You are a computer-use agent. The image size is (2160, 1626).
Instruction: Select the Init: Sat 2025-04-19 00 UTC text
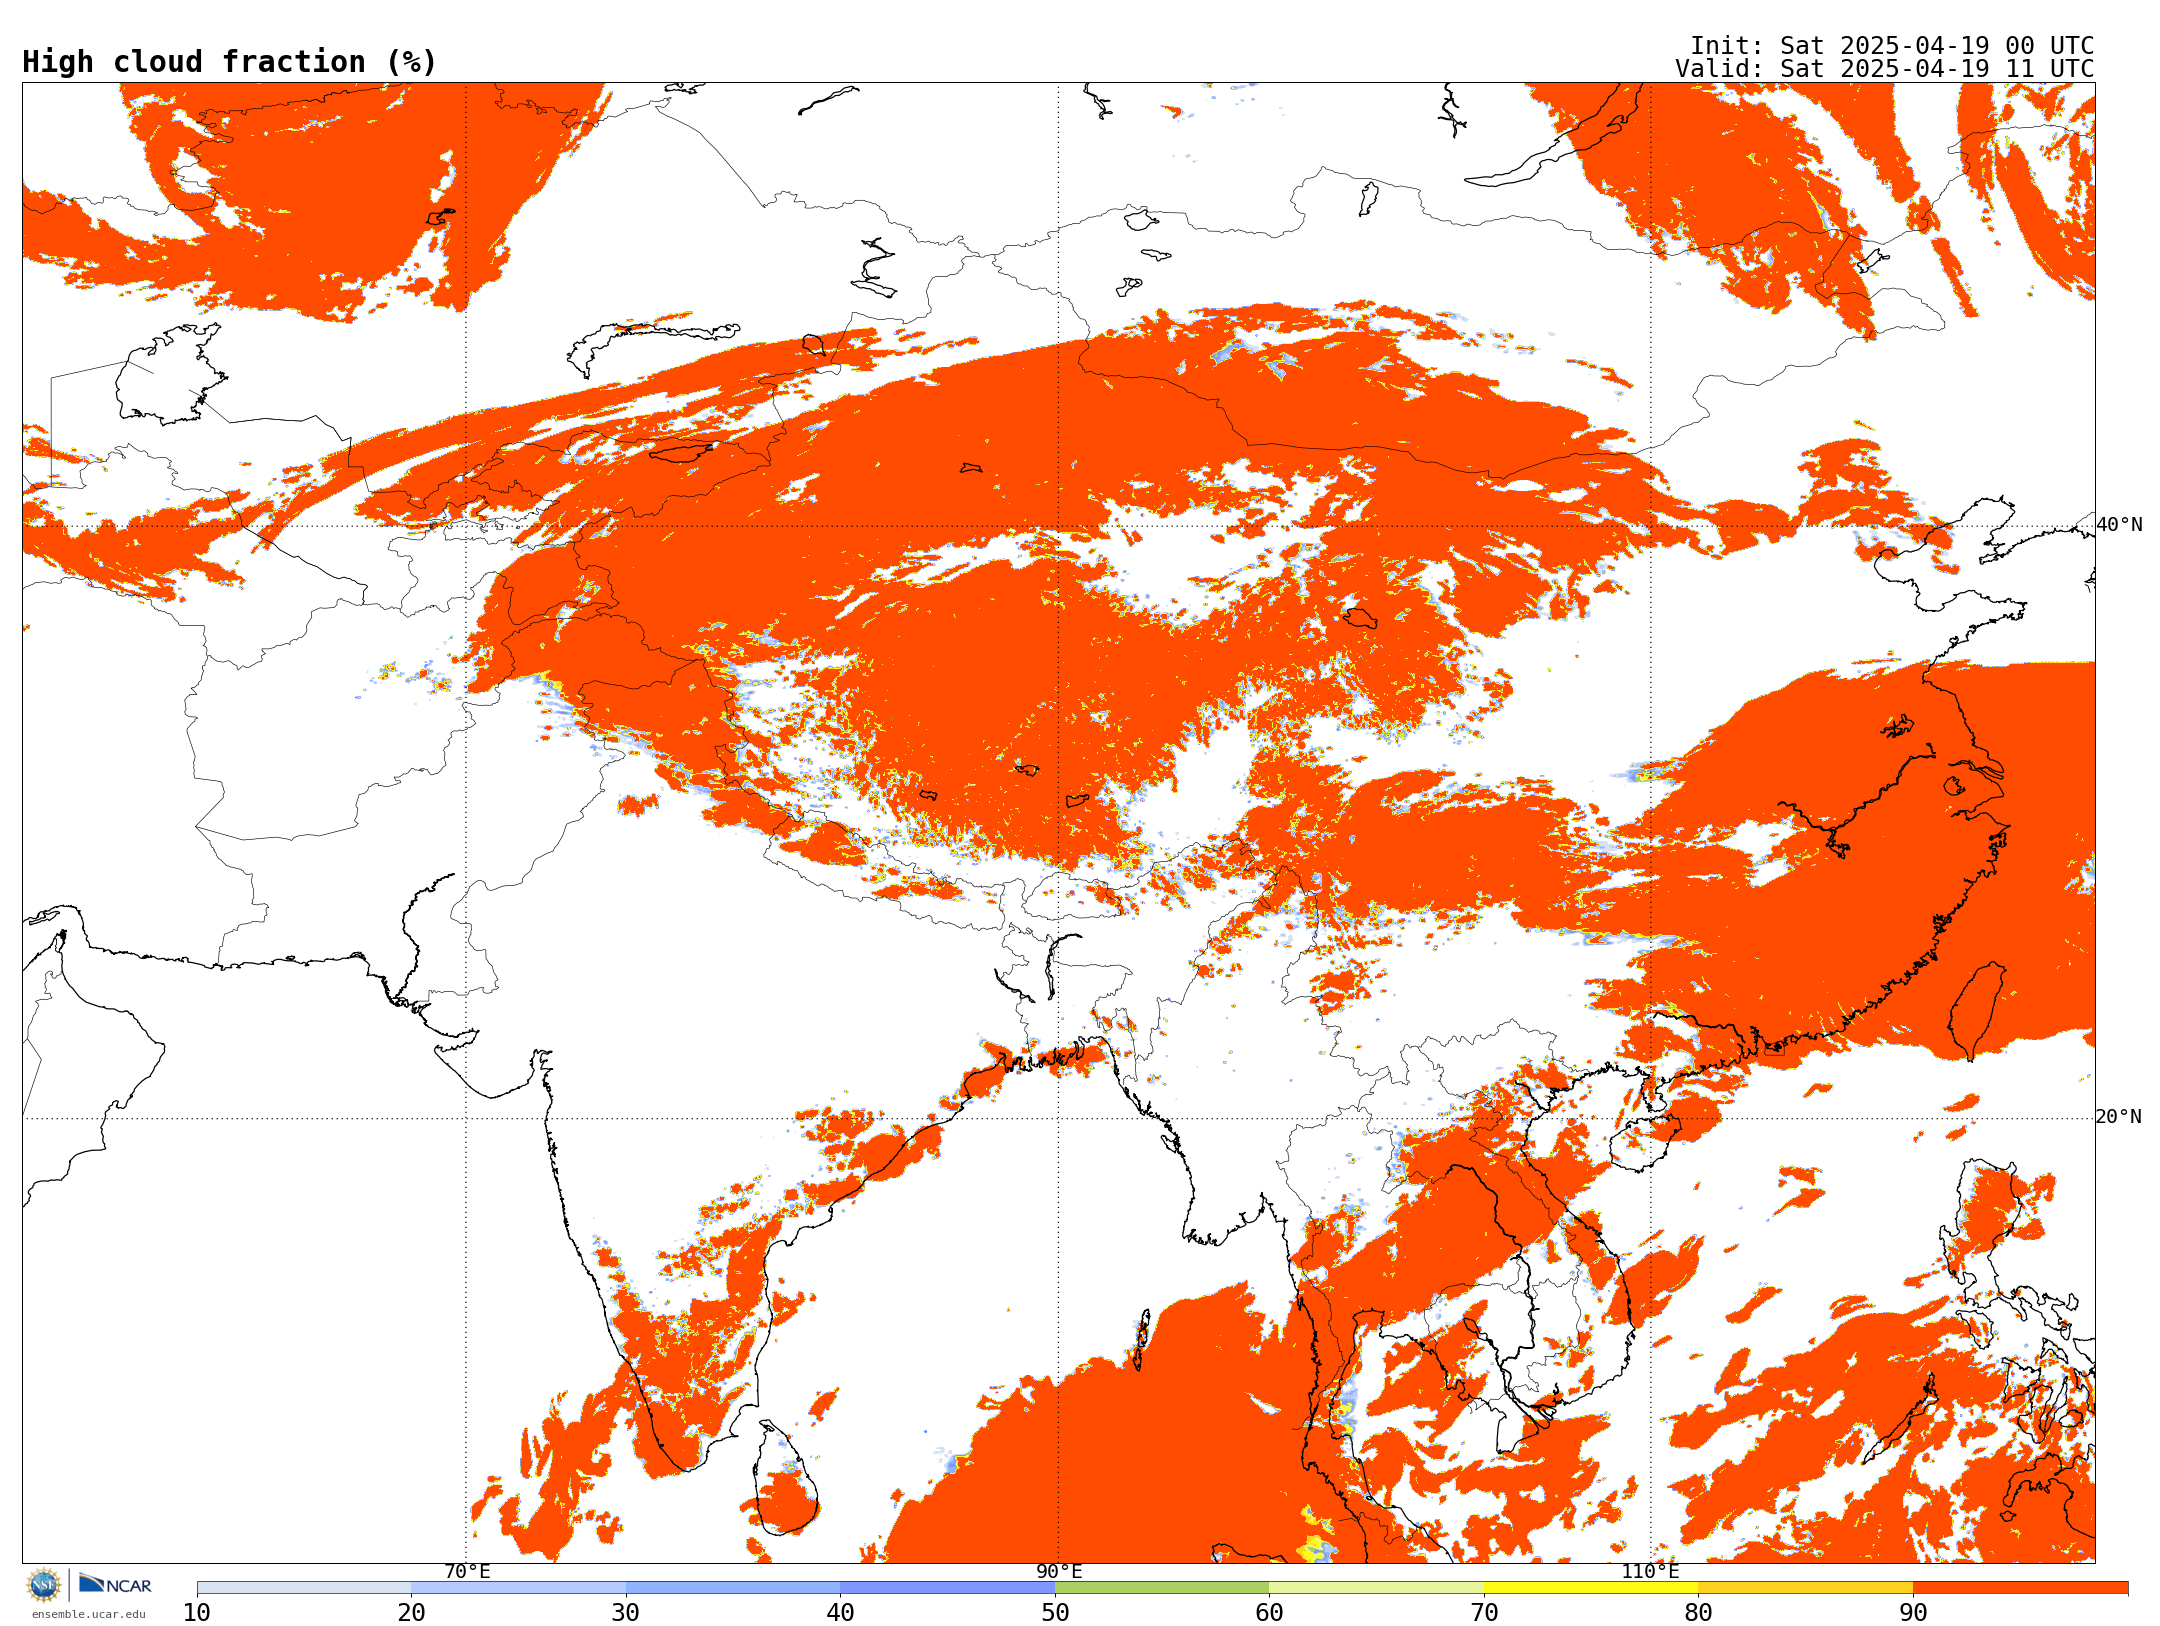tap(1892, 46)
